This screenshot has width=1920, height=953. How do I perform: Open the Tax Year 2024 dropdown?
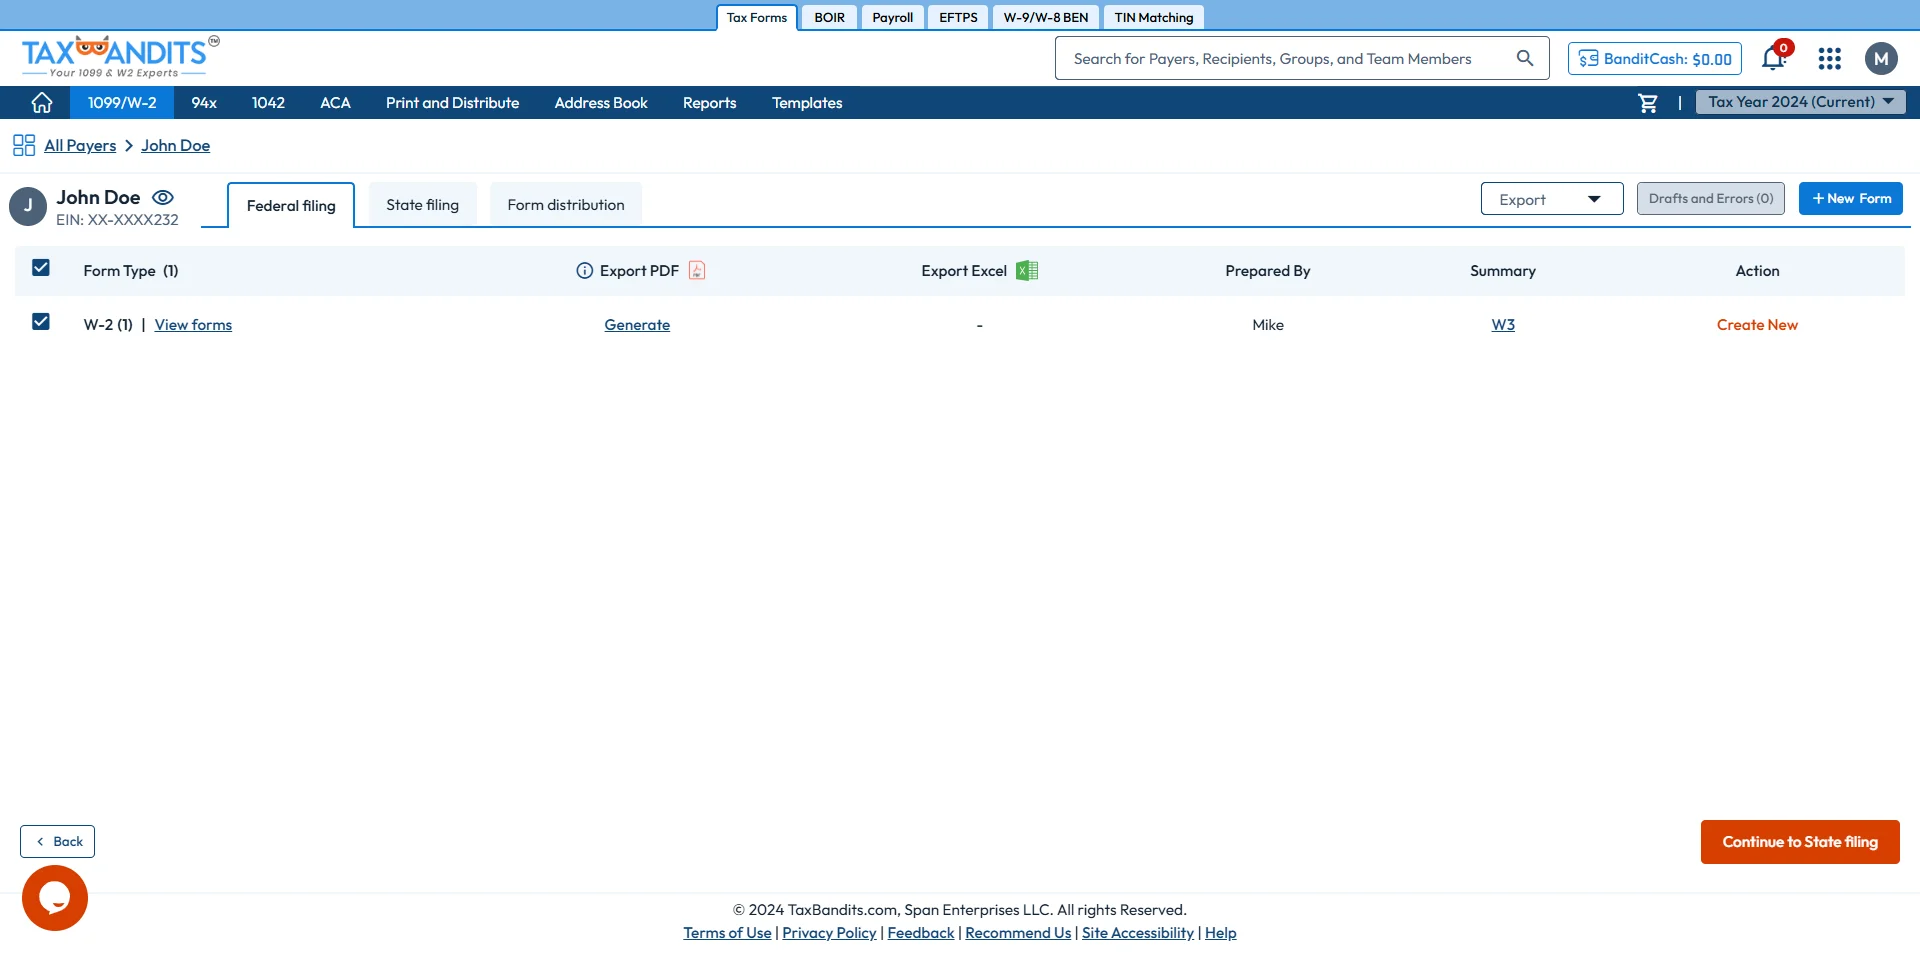coord(1800,102)
